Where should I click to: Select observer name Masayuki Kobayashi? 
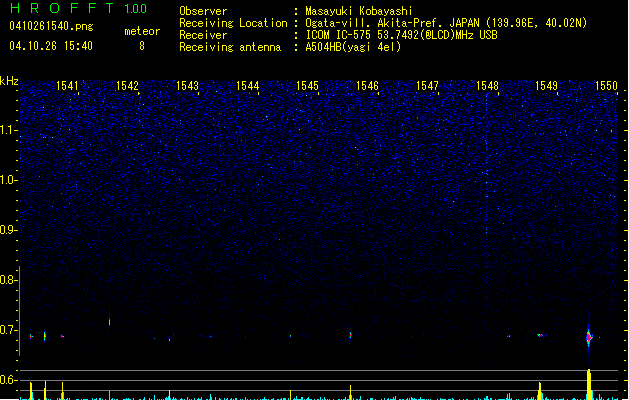coord(359,11)
